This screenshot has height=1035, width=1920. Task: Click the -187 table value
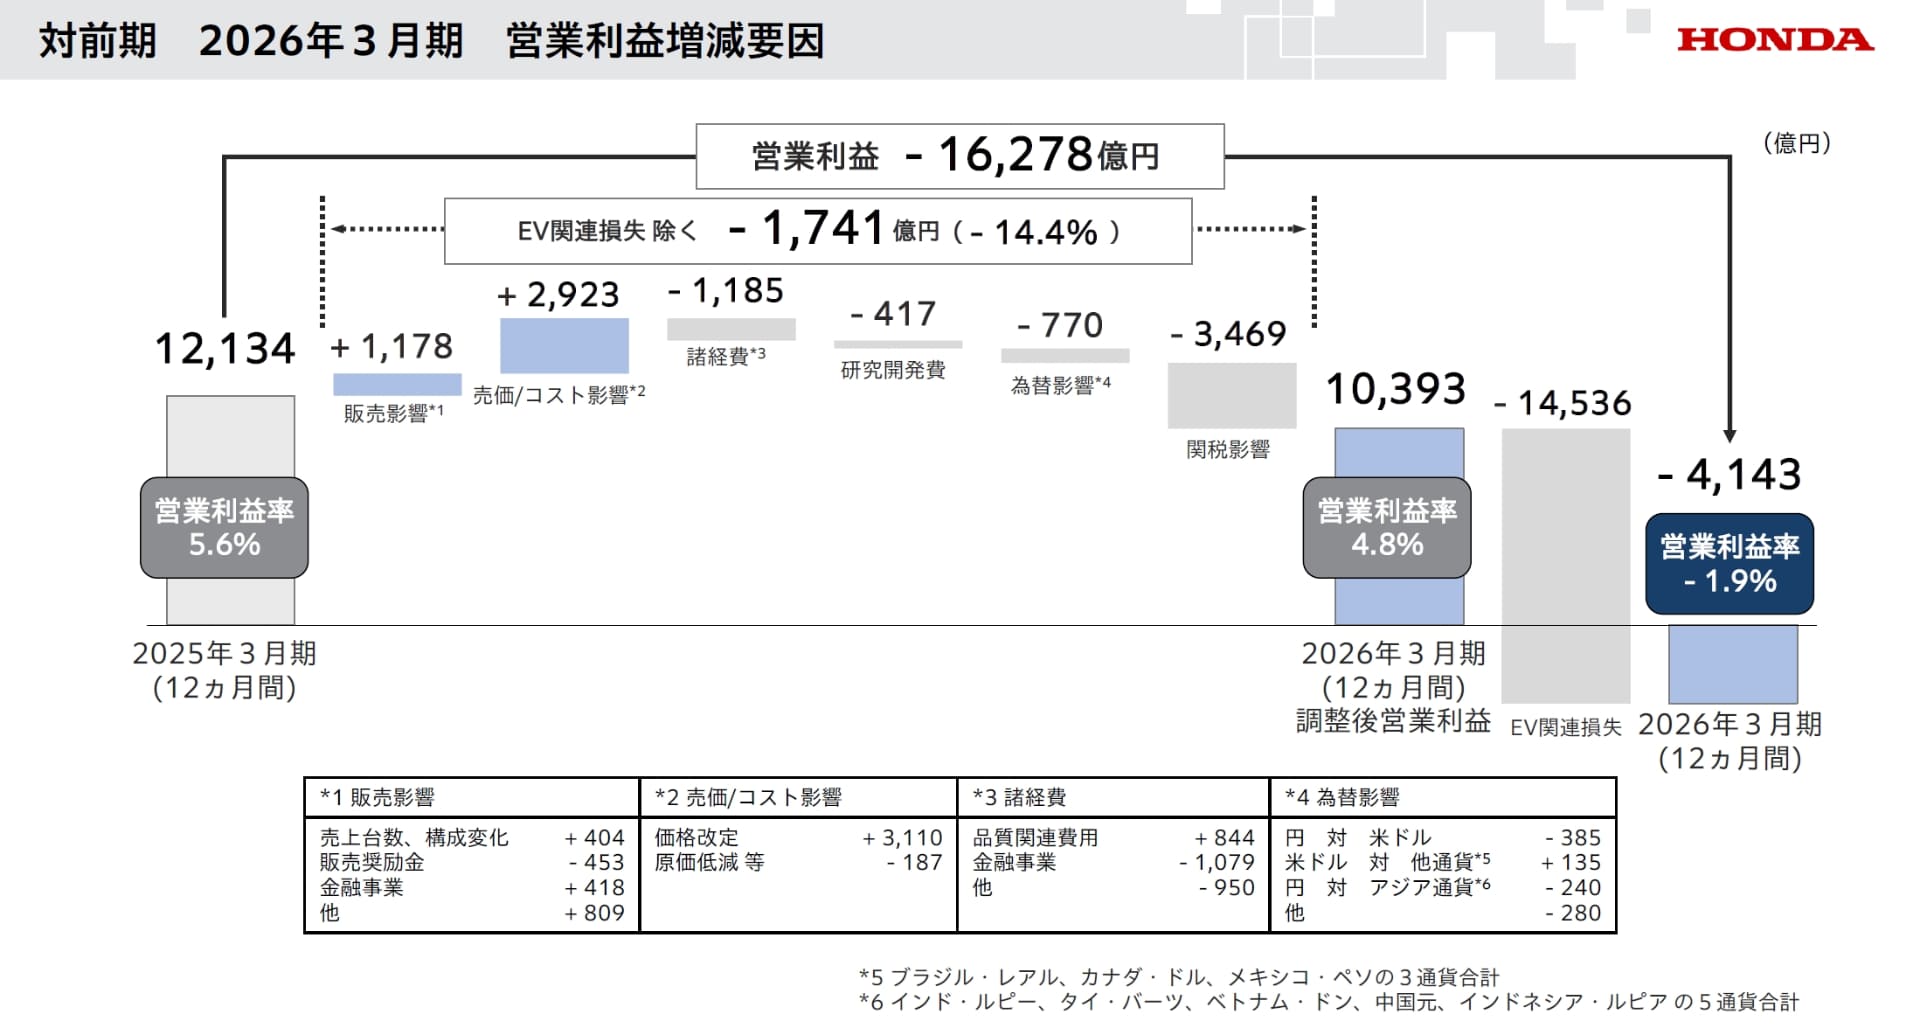click(x=914, y=862)
